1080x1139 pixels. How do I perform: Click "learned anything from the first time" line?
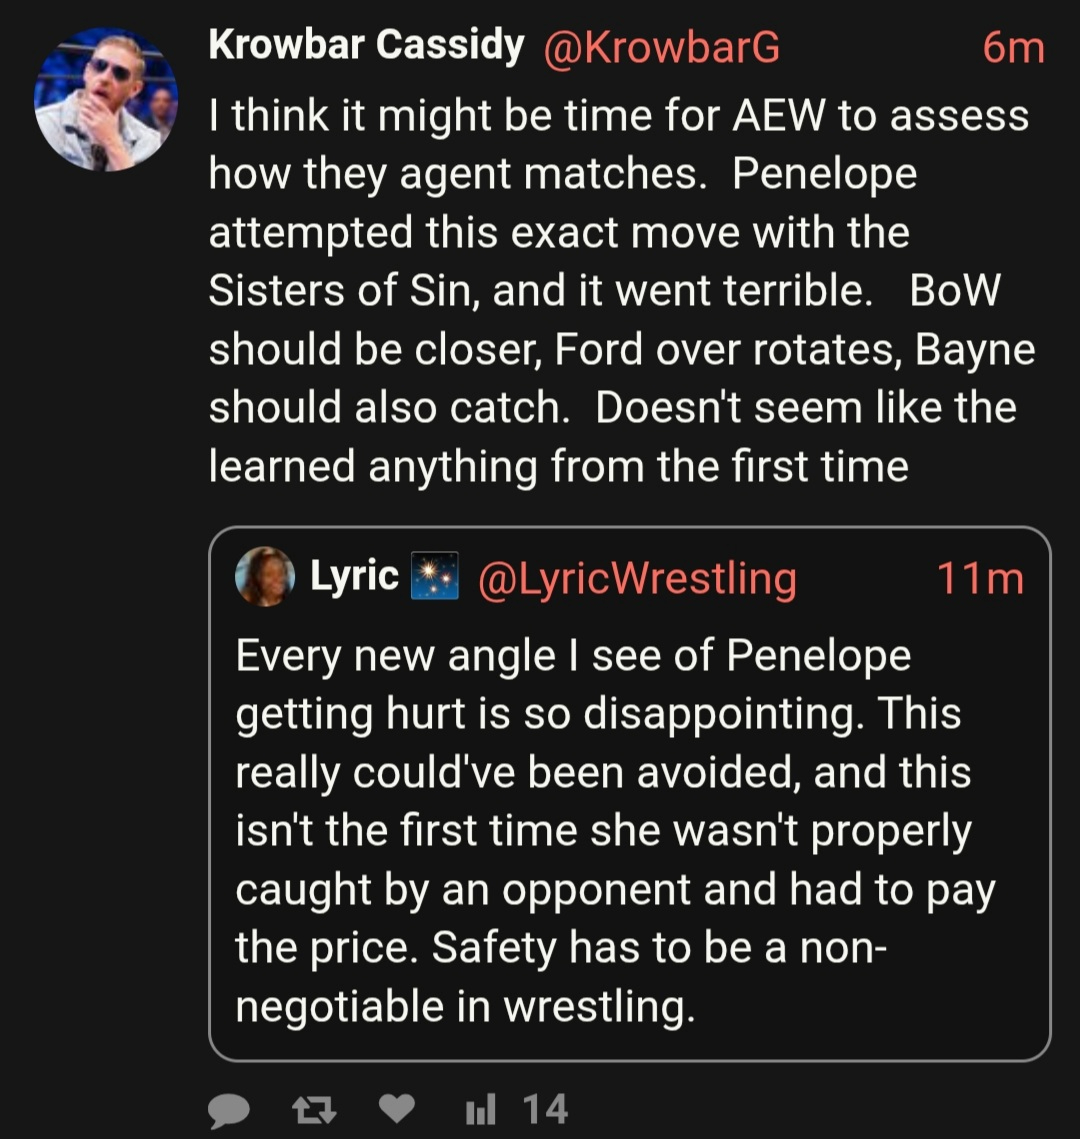(558, 466)
